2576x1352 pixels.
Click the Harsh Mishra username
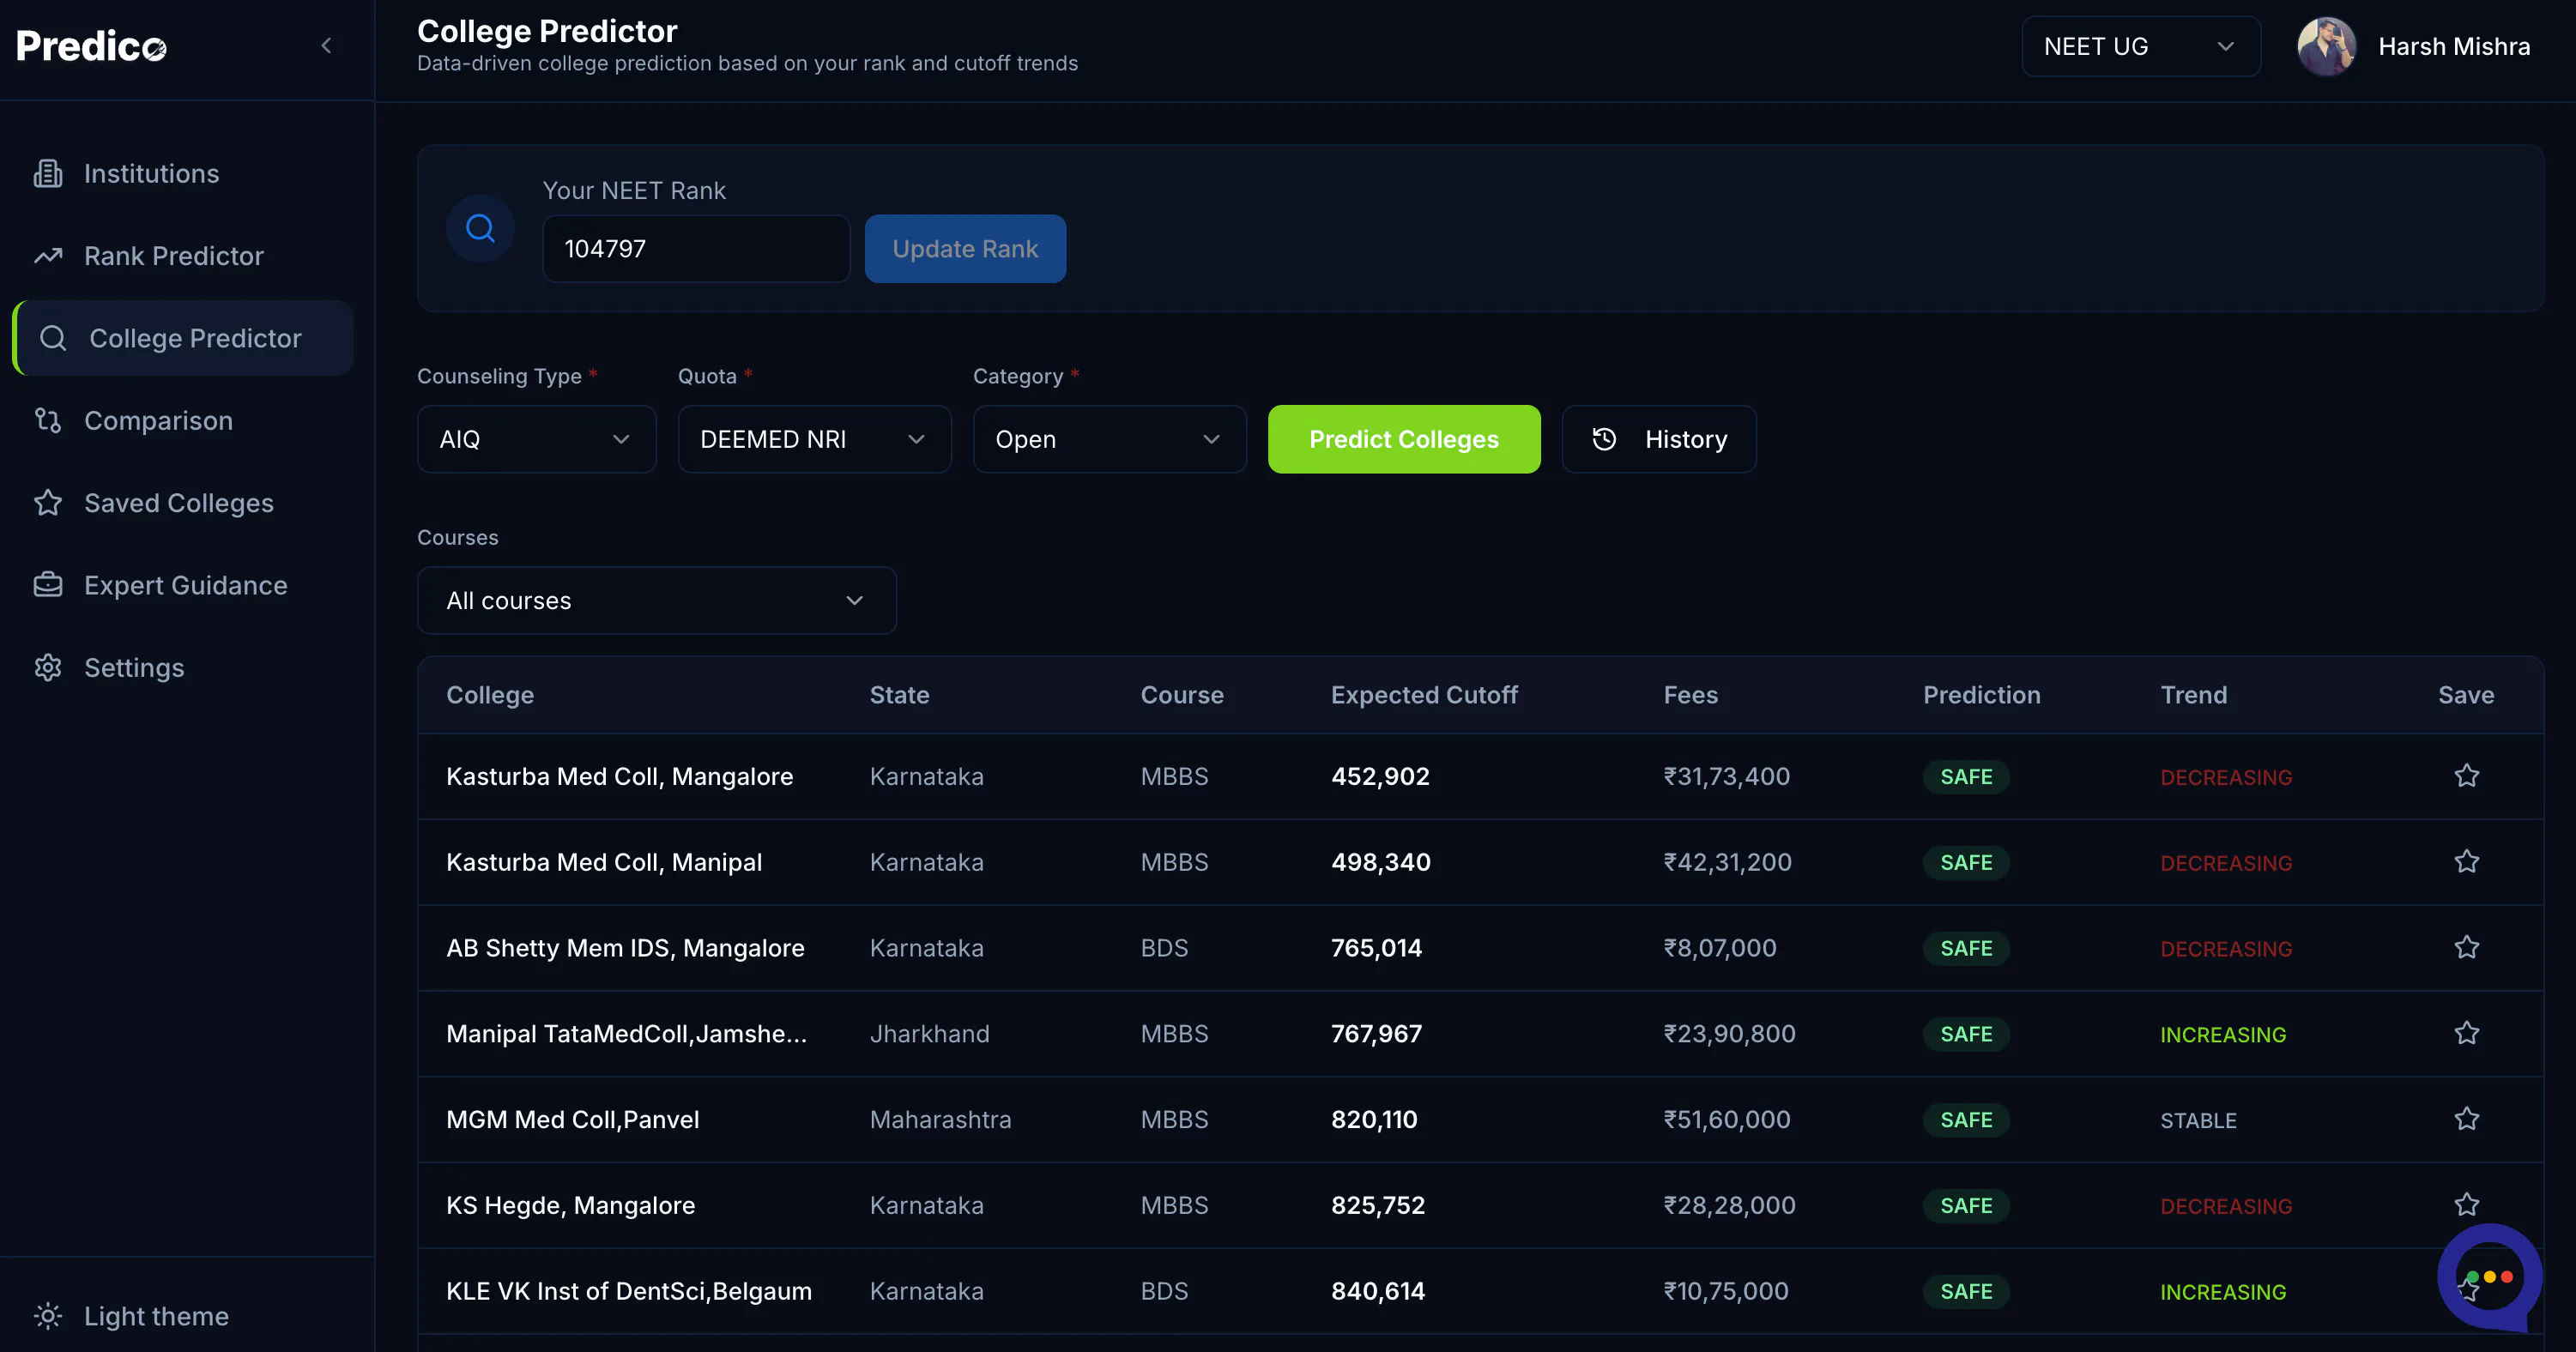(2454, 46)
